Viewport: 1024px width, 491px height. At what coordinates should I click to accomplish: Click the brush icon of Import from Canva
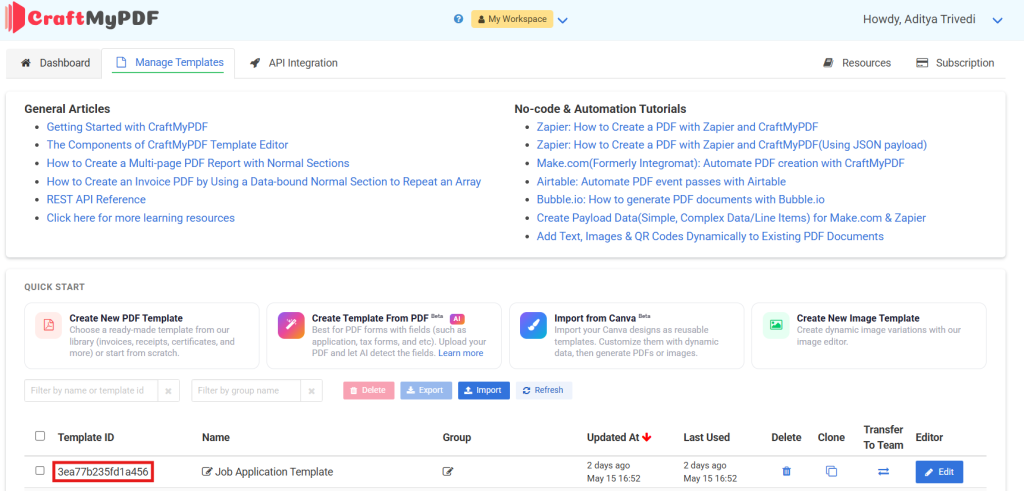[534, 325]
